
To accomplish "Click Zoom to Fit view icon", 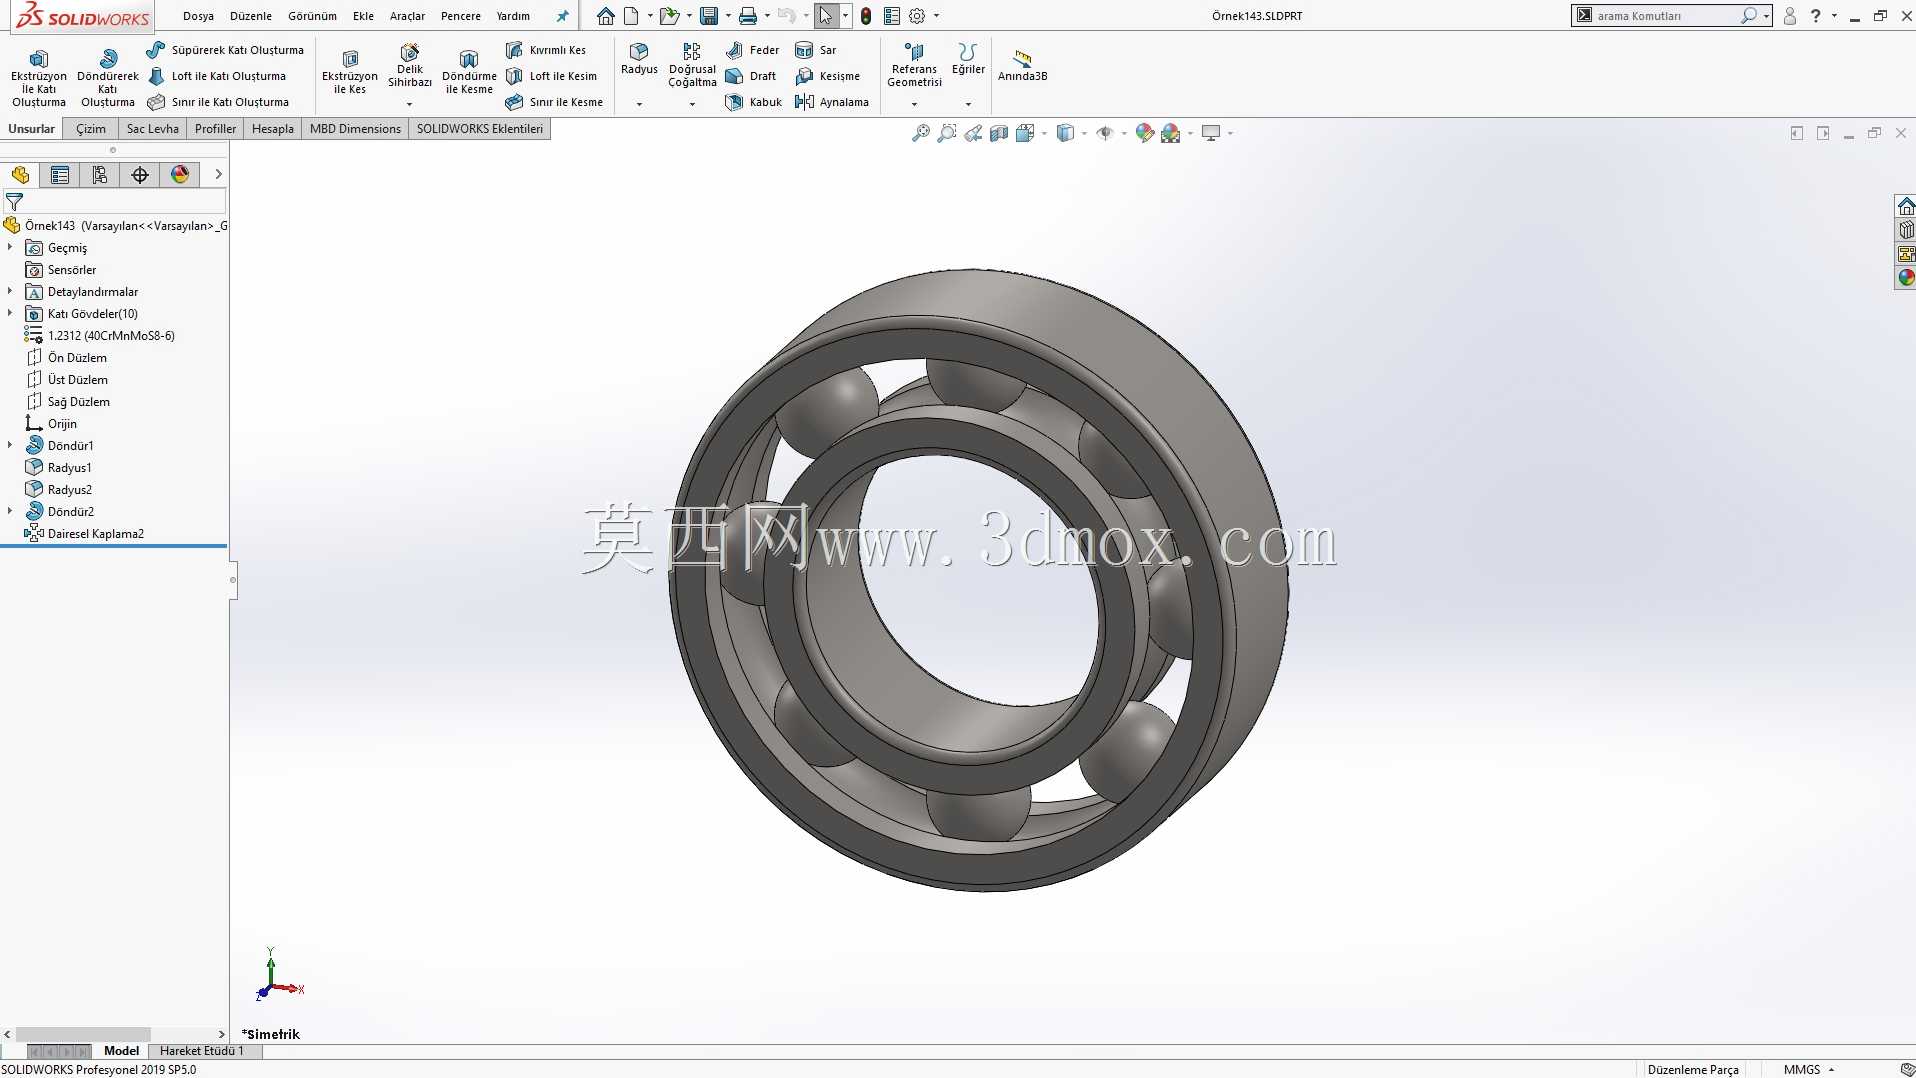I will pos(921,133).
